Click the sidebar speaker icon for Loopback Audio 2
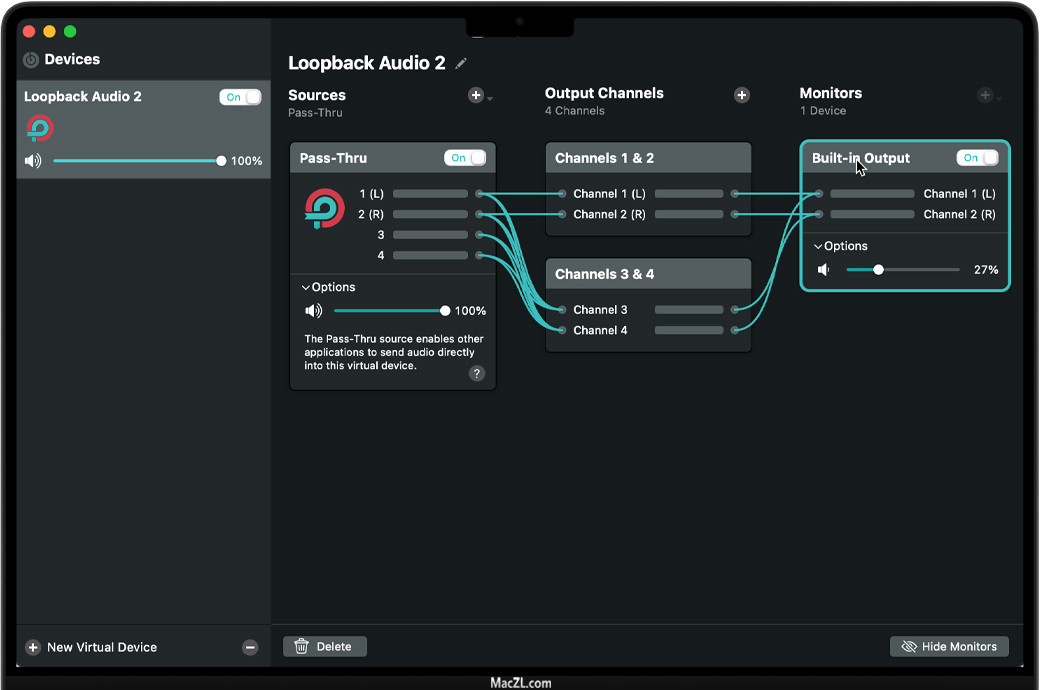The height and width of the screenshot is (690, 1040). 33,161
